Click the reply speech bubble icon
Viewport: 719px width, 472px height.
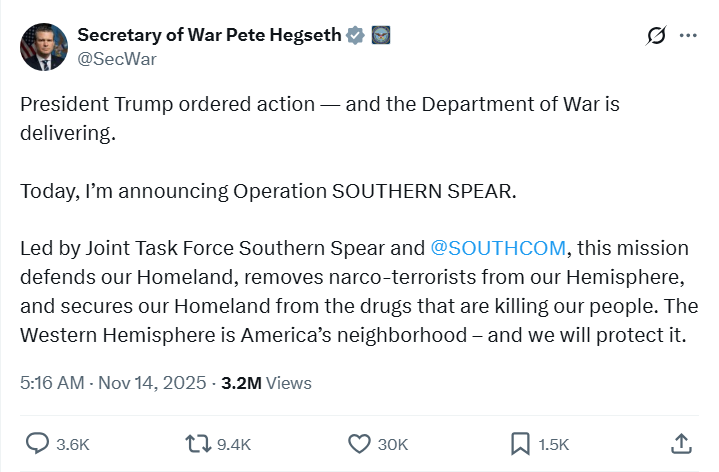pos(37,443)
